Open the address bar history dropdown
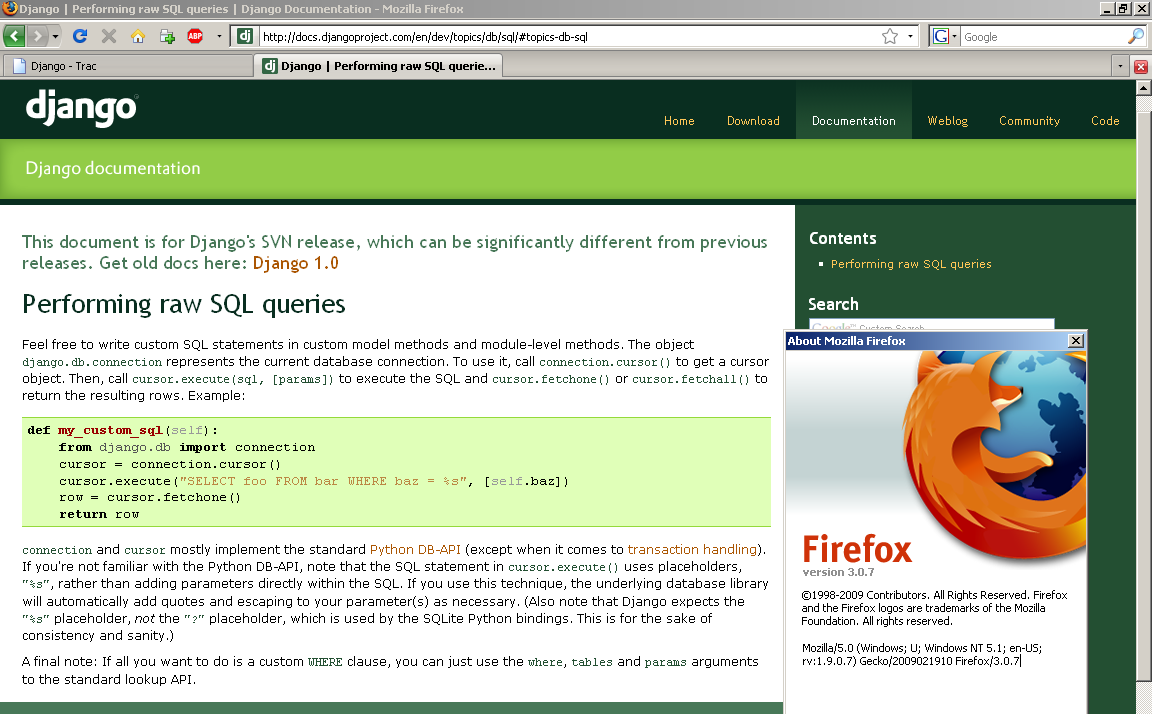 click(910, 36)
